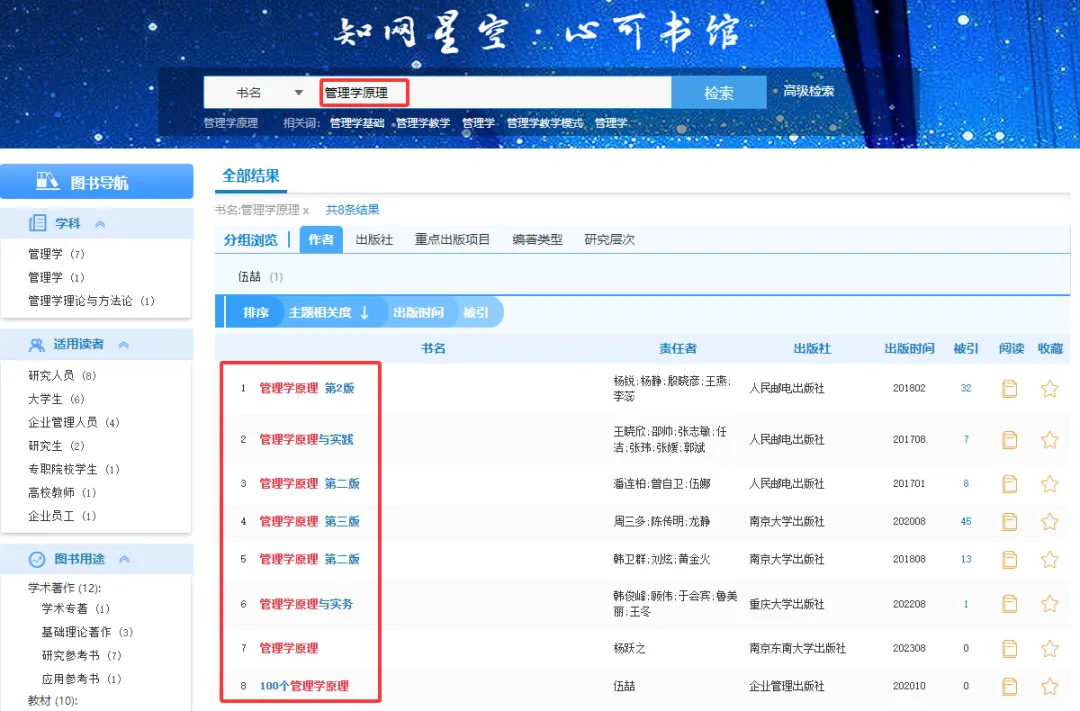Collapse the 适用读者 section
Screen dimensions: 1080x711
[x=124, y=345]
